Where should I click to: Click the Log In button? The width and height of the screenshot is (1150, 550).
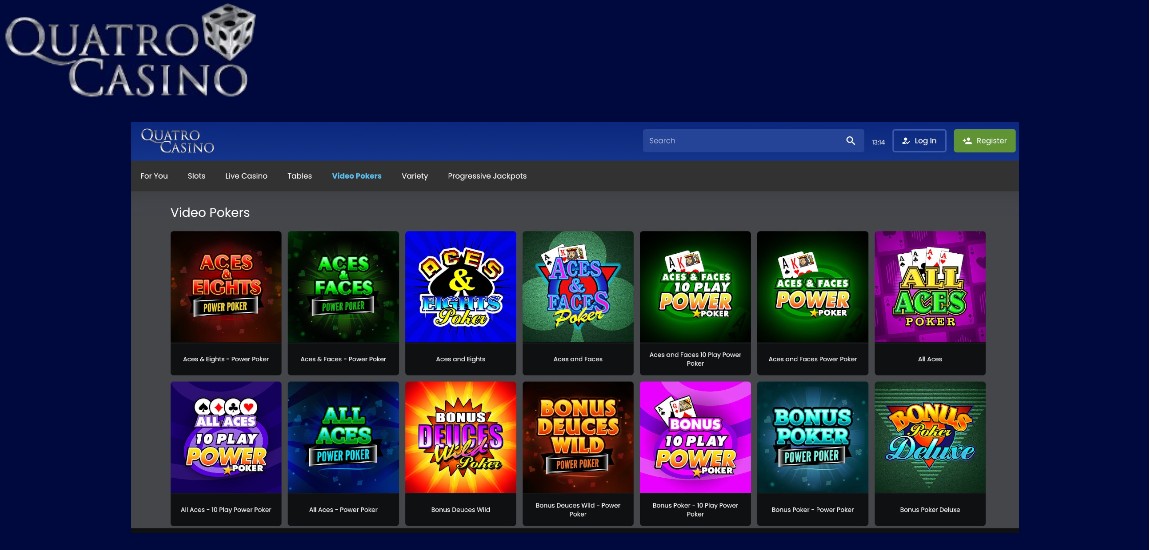coord(919,141)
